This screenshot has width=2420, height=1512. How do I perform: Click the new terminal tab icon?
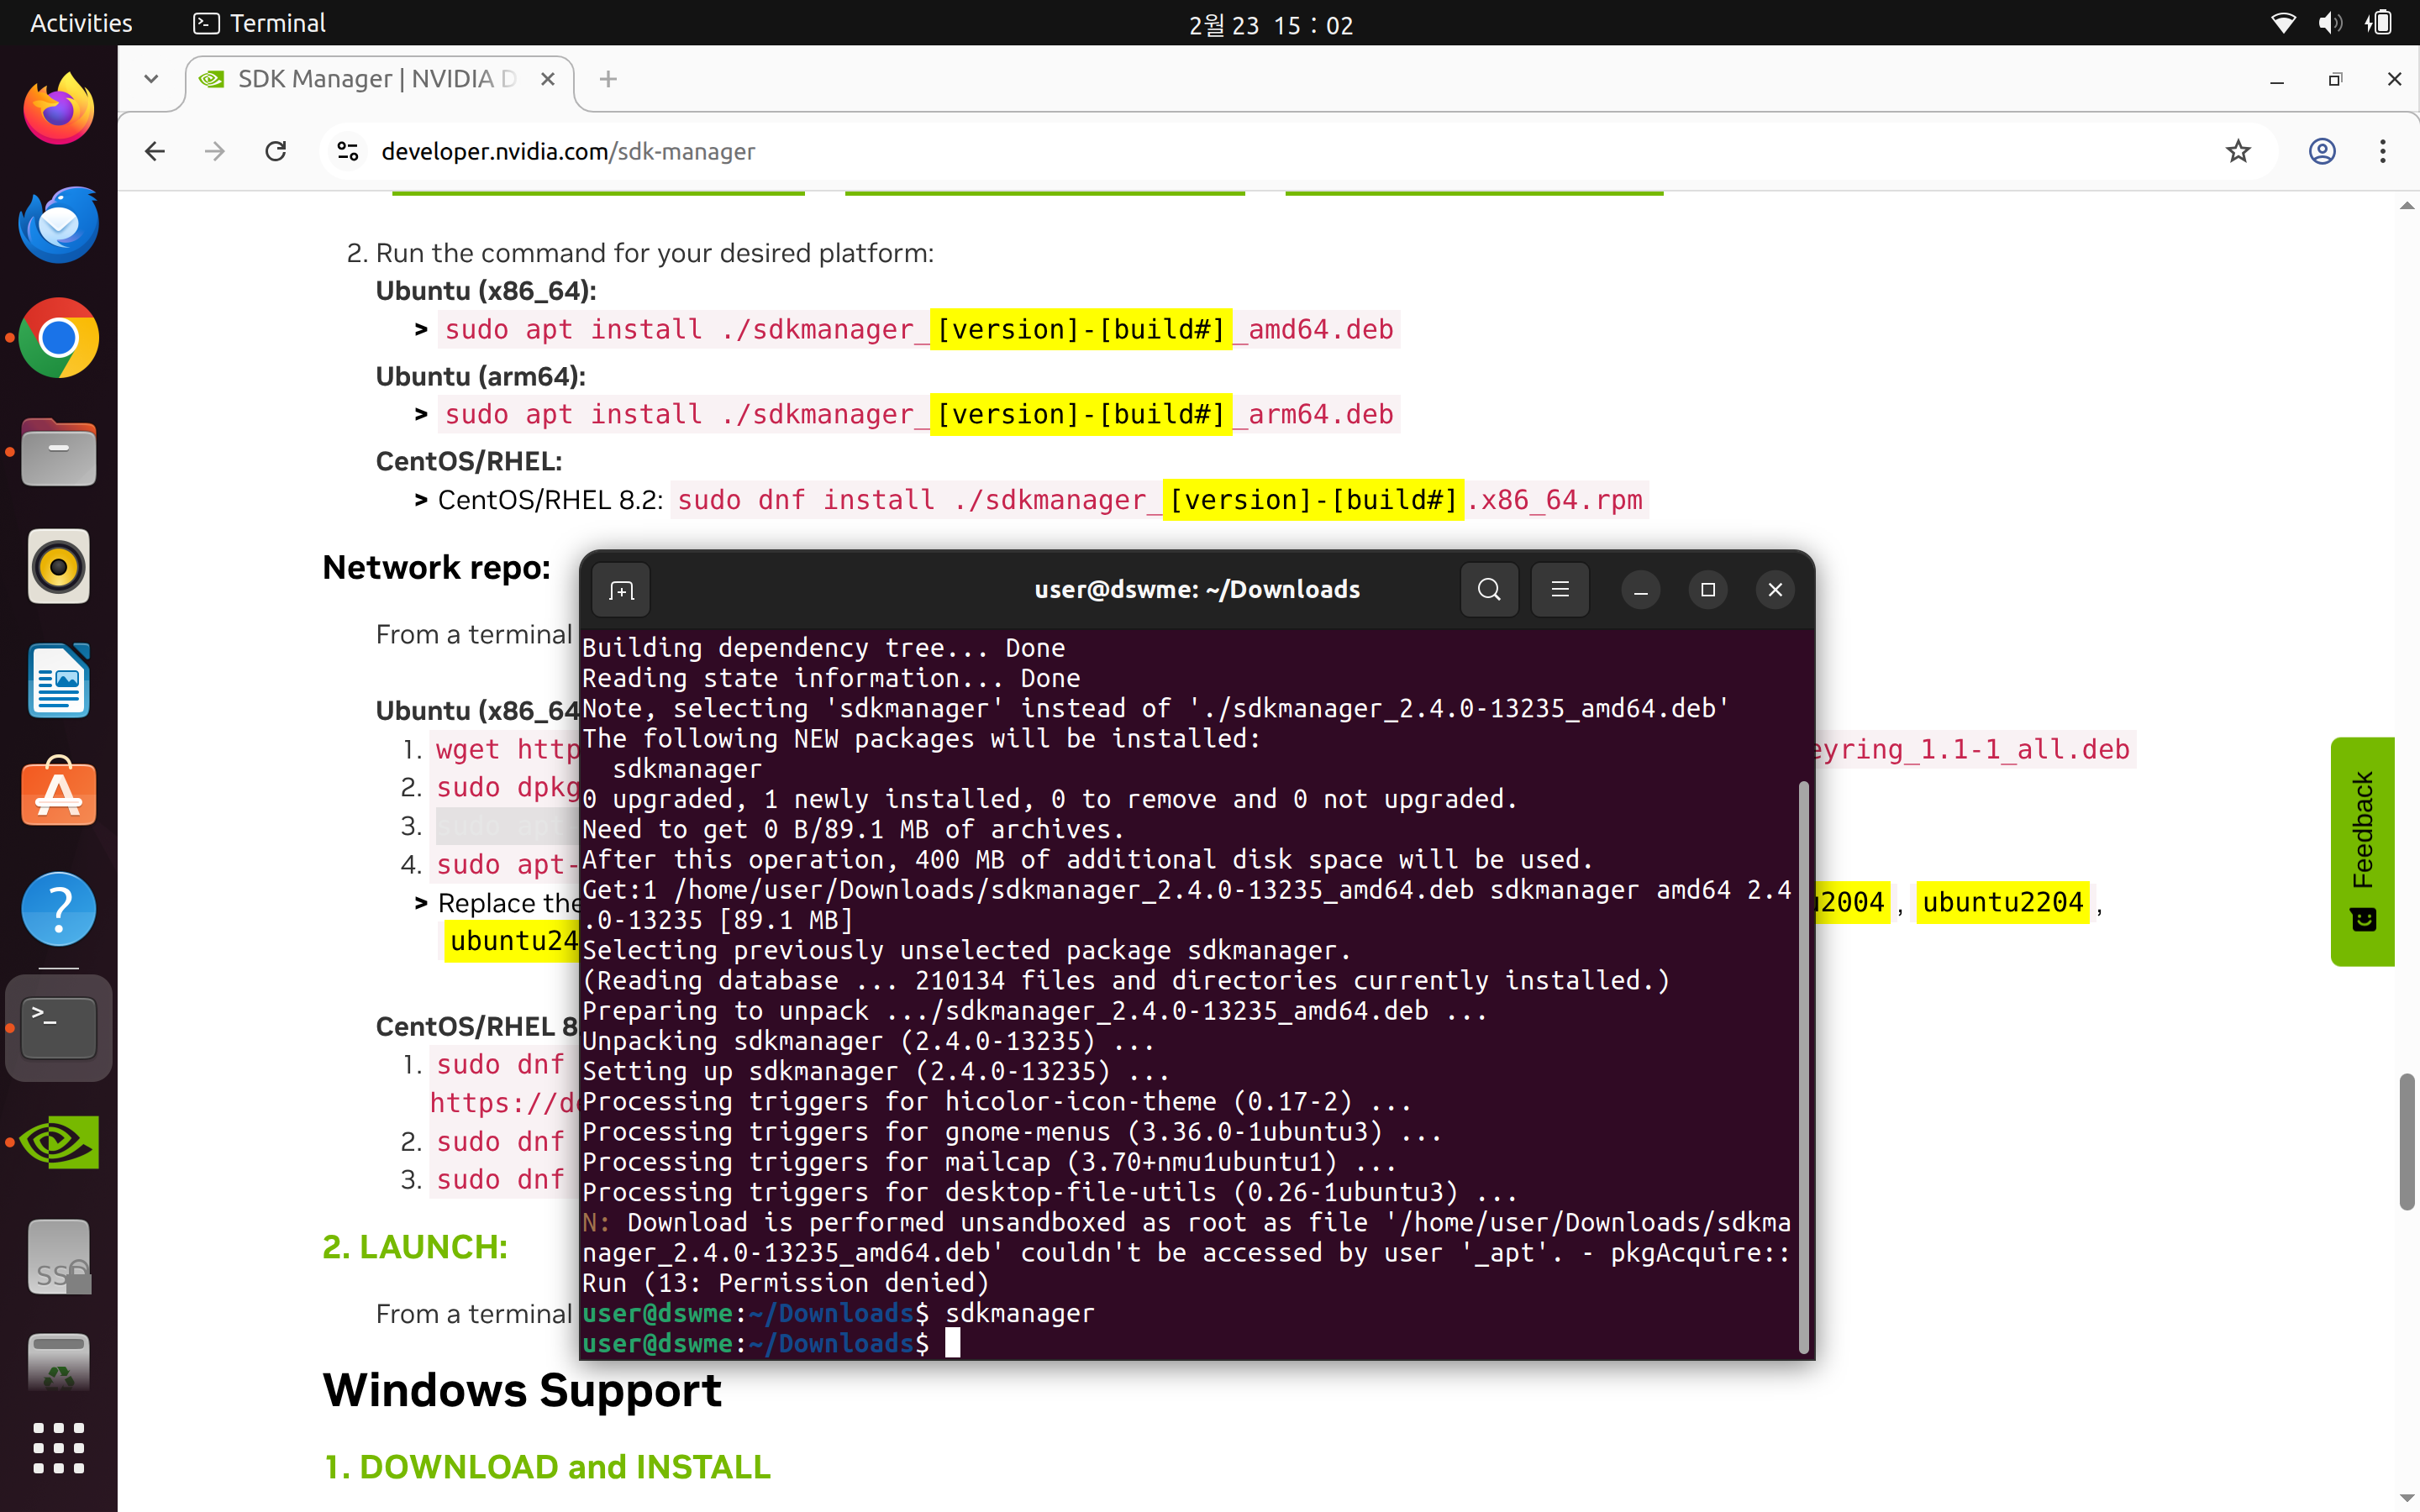[x=621, y=590]
